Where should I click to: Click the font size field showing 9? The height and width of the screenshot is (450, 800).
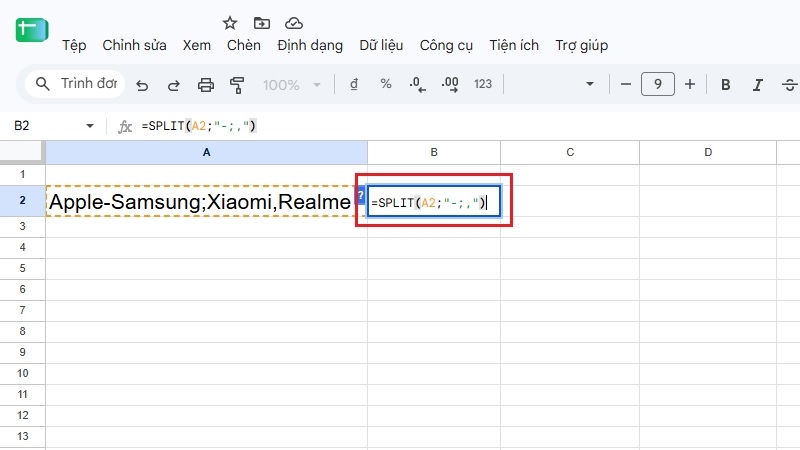[658, 84]
